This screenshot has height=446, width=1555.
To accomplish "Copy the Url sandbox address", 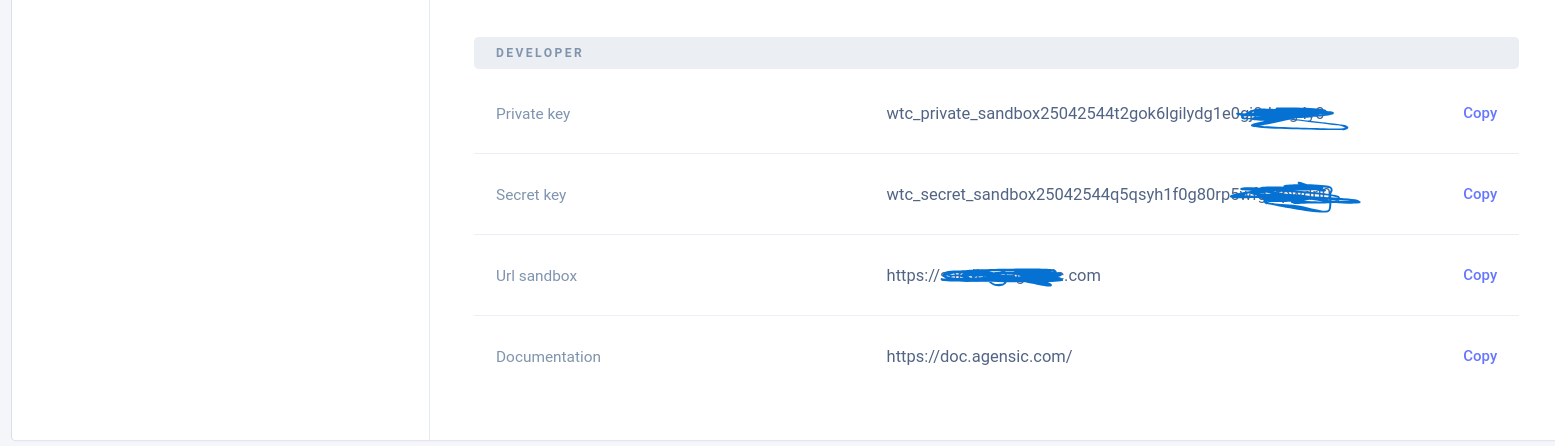I will tap(1479, 275).
